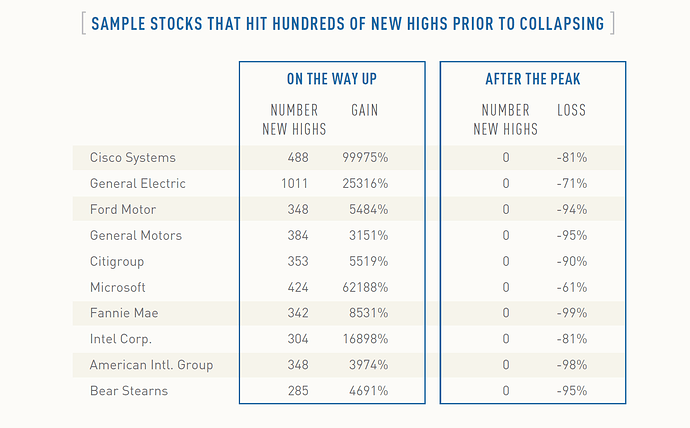This screenshot has height=428, width=690.
Task: Select the Ford Motor row label
Action: [x=122, y=210]
